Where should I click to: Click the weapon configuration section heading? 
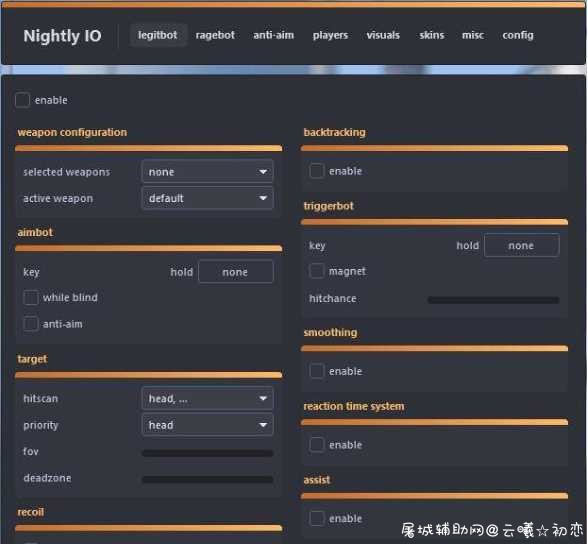click(x=72, y=132)
